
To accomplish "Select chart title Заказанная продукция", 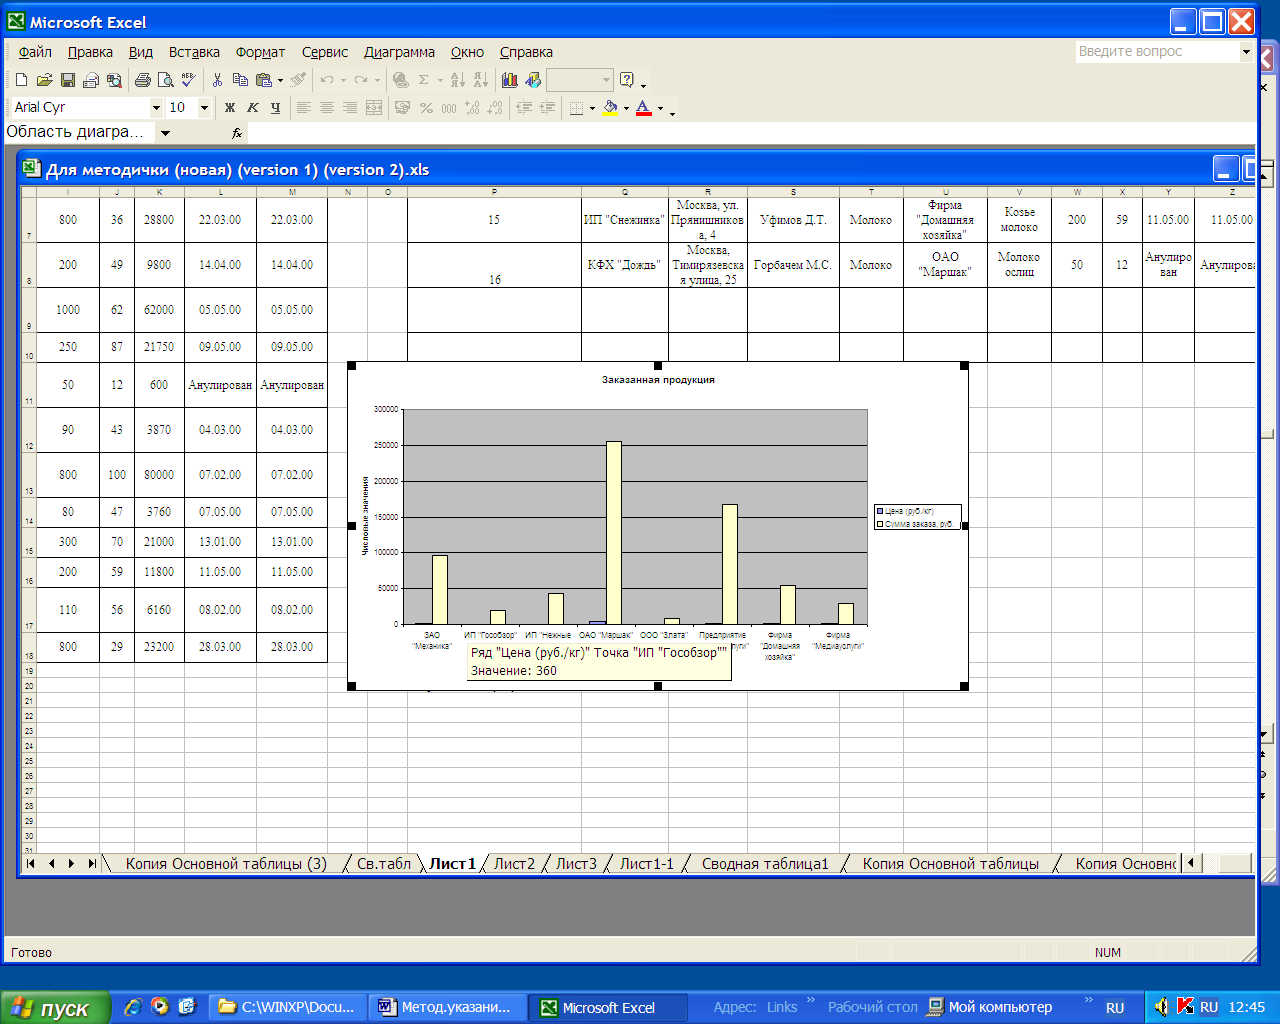I will click(x=658, y=380).
